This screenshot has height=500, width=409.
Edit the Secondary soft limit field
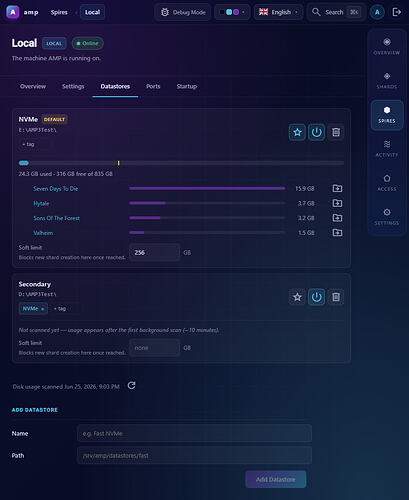coord(154,348)
